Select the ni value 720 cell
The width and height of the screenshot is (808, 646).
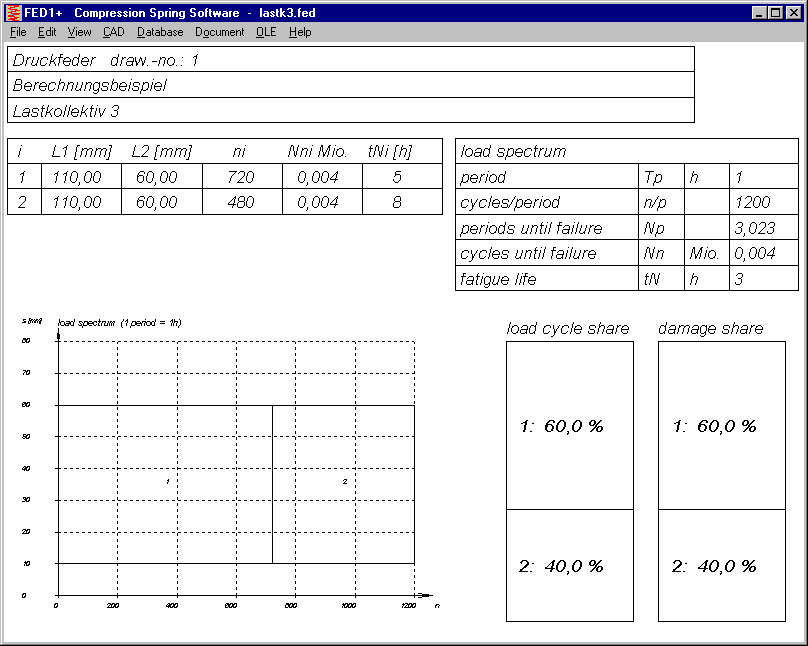[241, 177]
